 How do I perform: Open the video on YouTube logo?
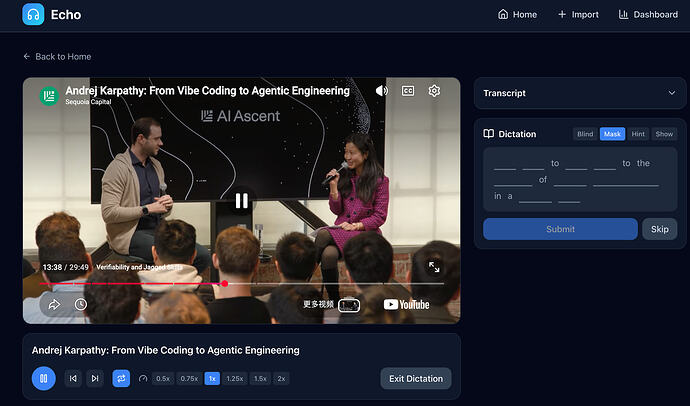406,304
